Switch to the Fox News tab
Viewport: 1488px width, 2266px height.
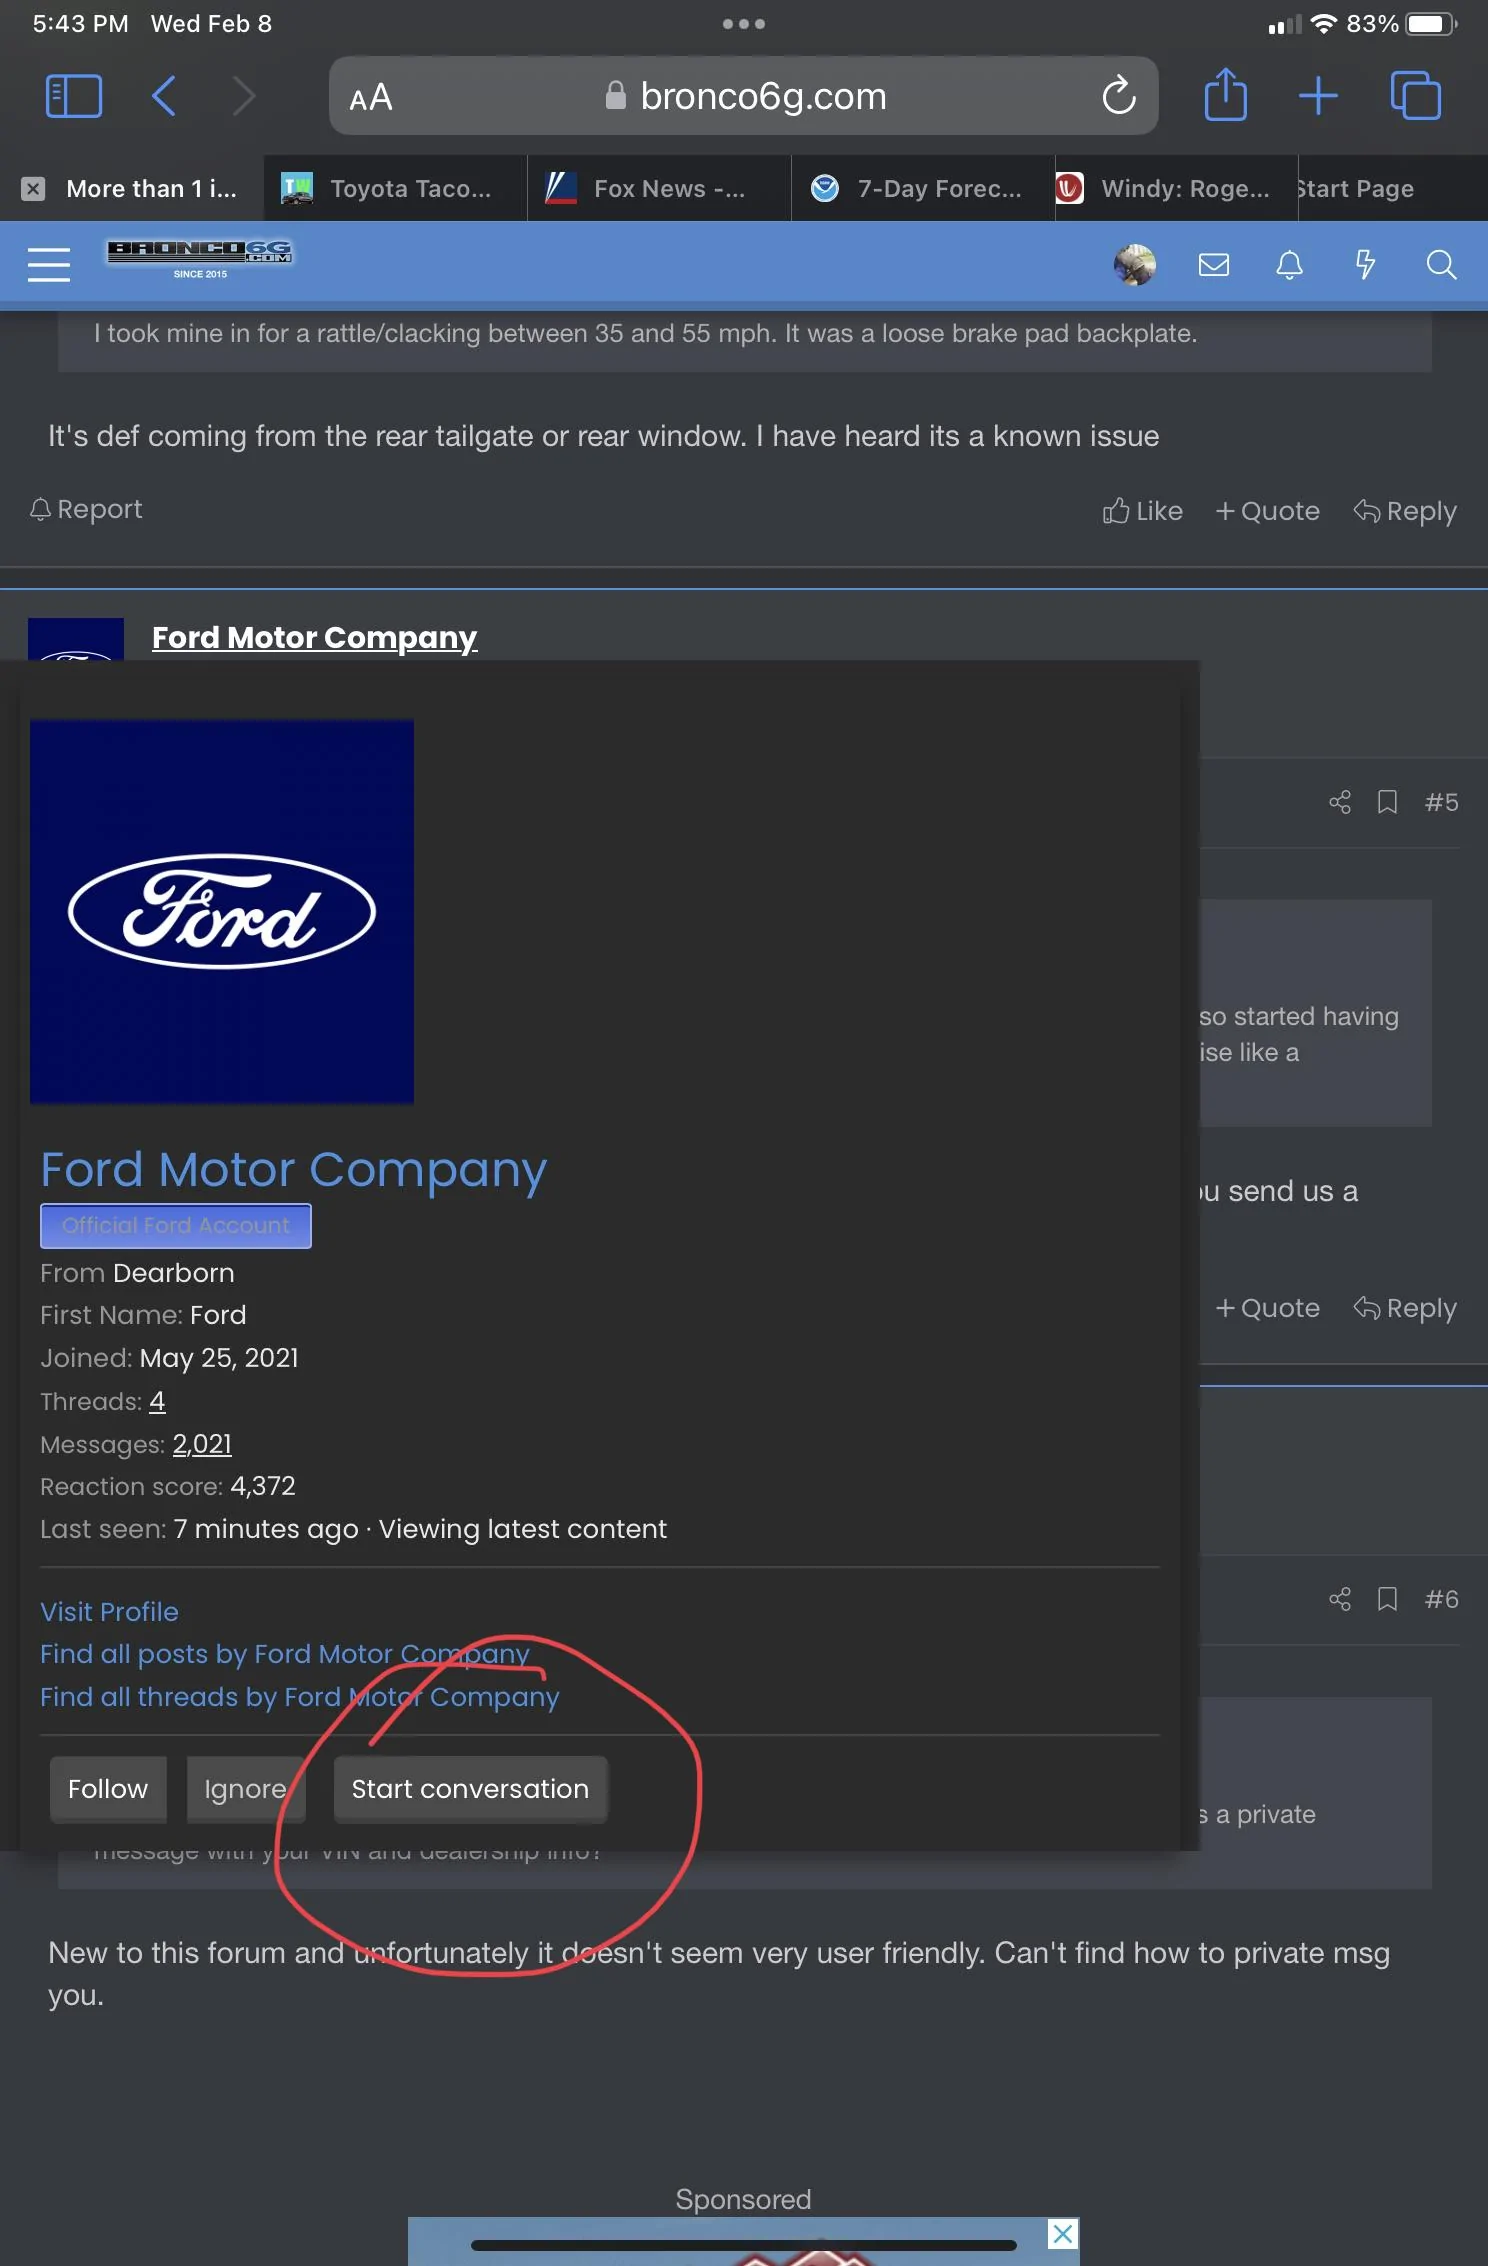659,188
